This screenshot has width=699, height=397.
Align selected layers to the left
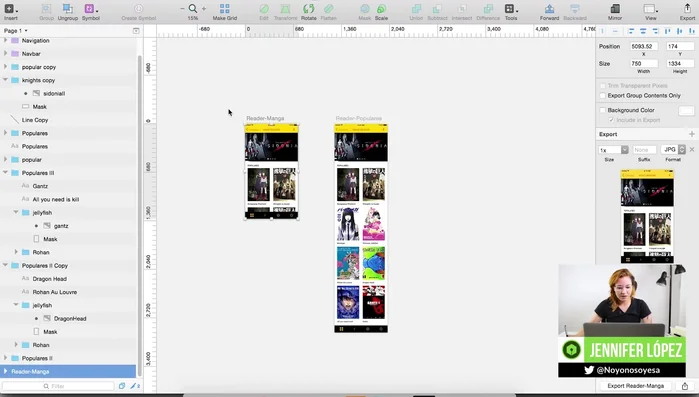(x=631, y=31)
